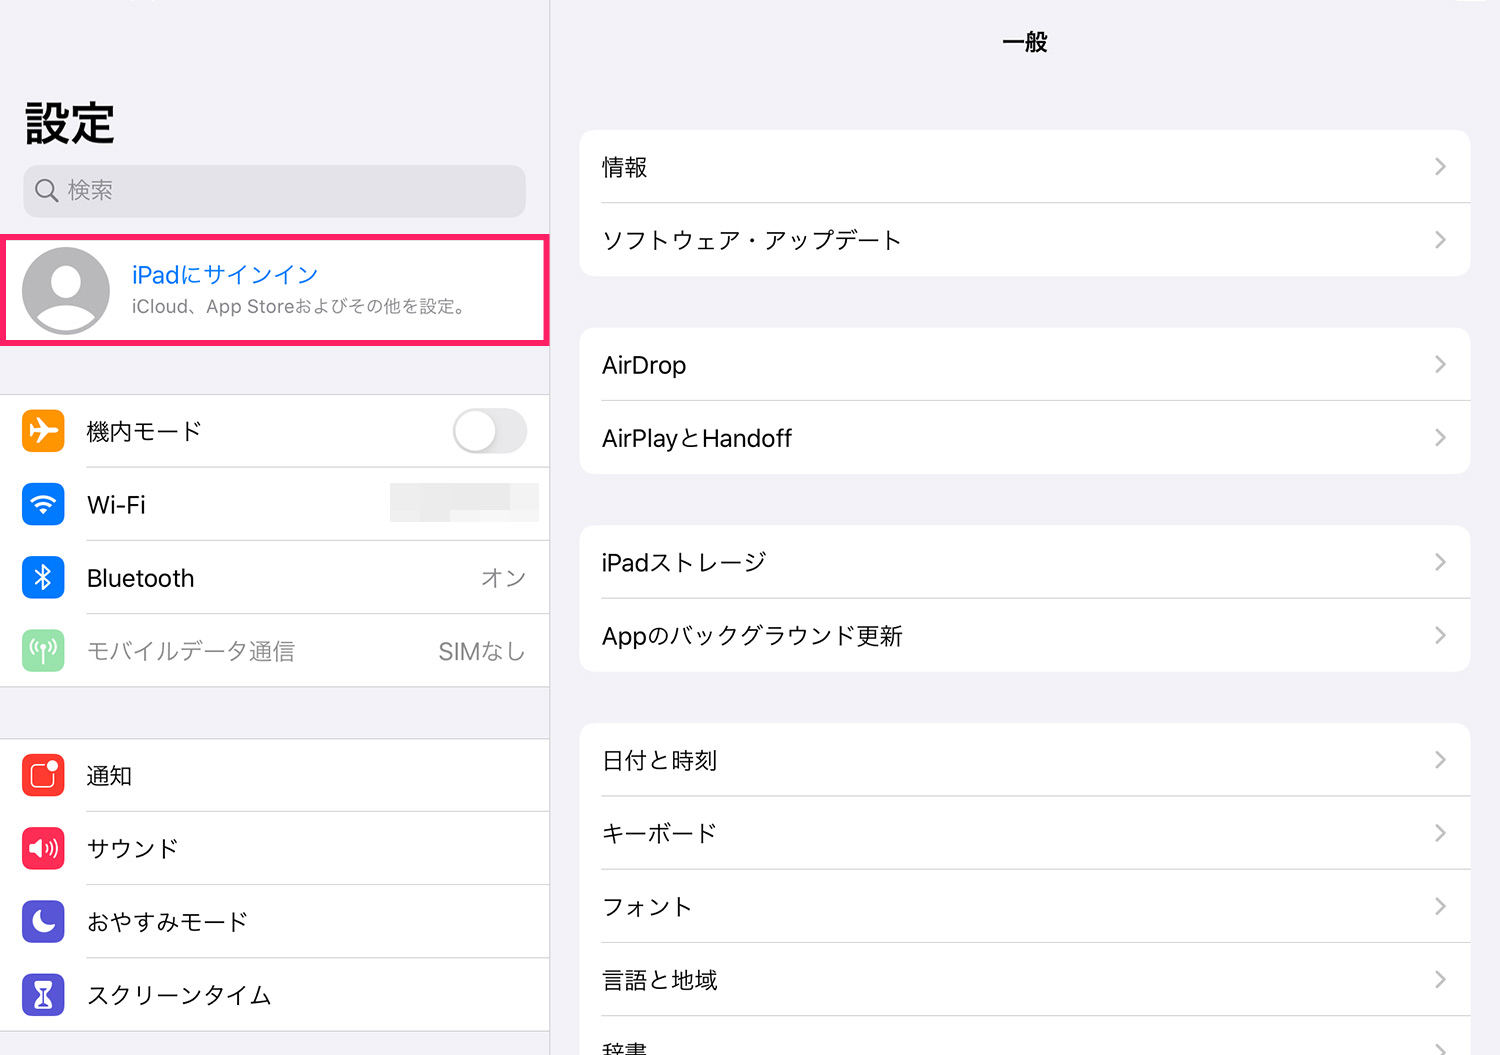Viewport: 1500px width, 1055px height.
Task: Tap the Do Not Disturb moon icon
Action: click(x=43, y=921)
